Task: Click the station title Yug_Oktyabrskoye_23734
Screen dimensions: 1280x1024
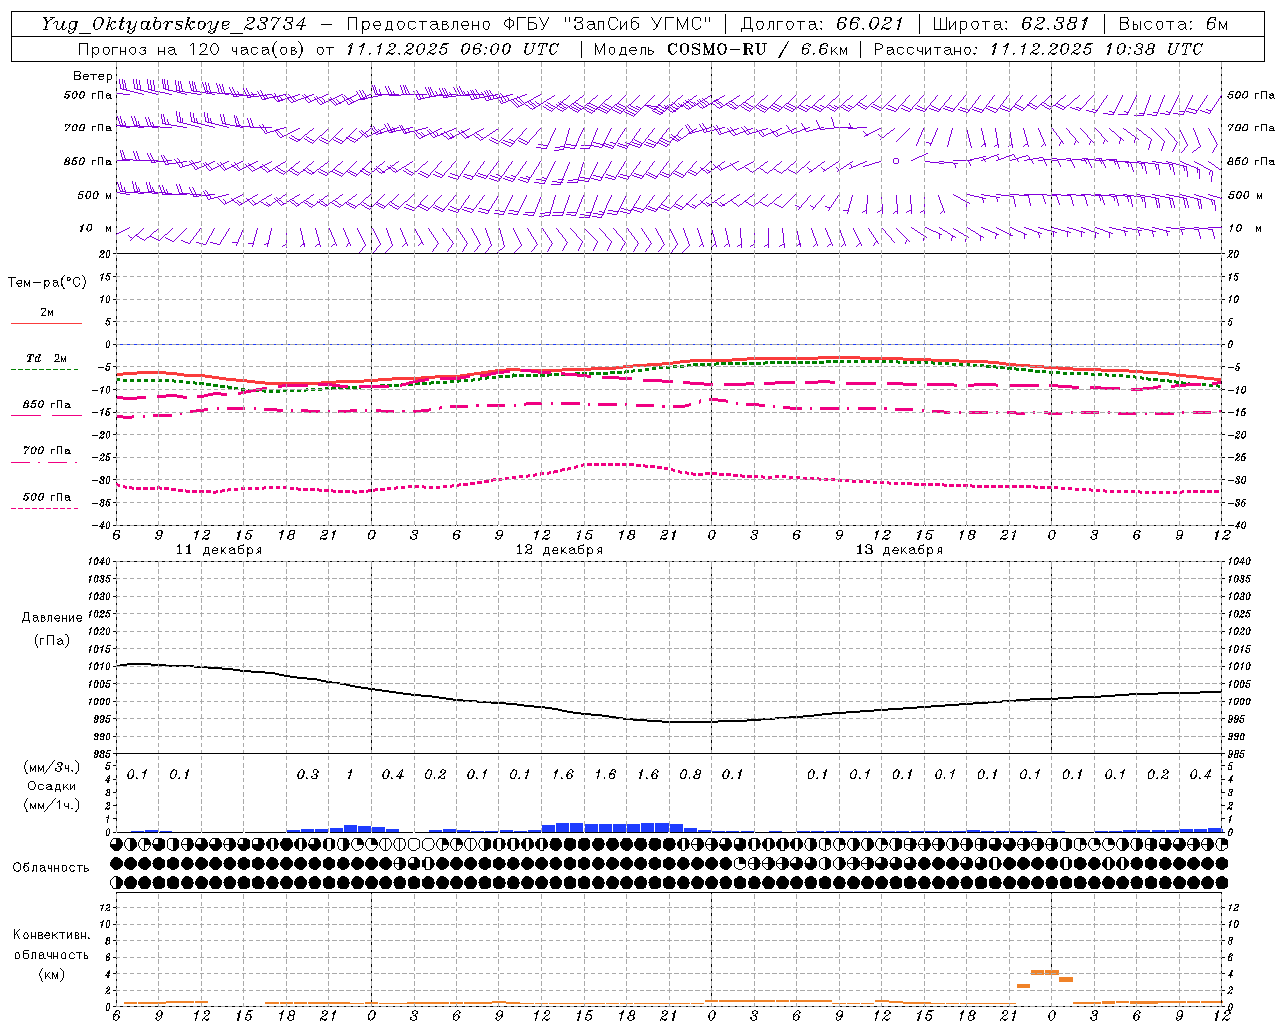Action: tap(173, 24)
